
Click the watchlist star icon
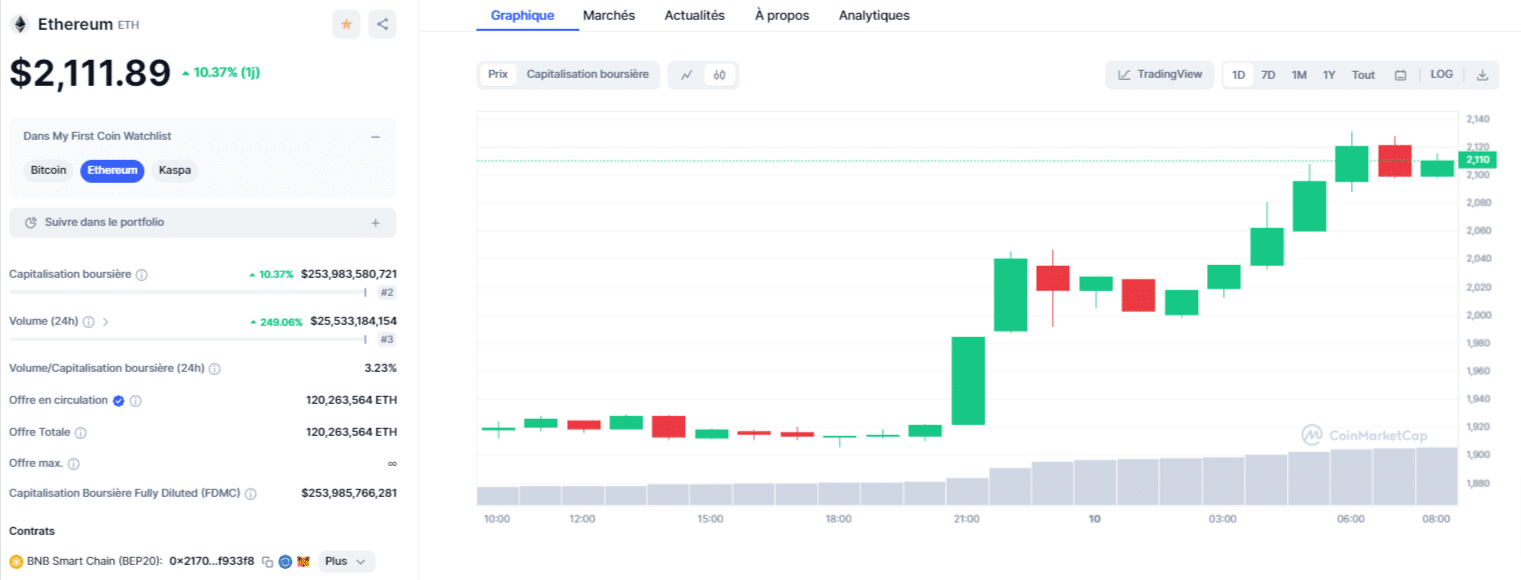click(x=346, y=24)
